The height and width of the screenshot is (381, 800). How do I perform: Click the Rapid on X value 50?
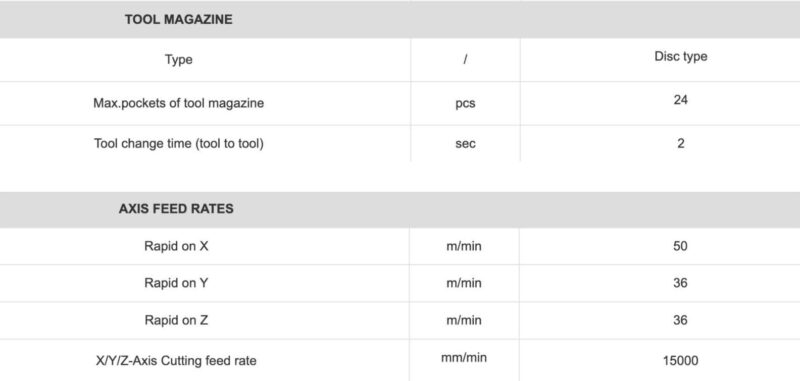[x=680, y=246]
